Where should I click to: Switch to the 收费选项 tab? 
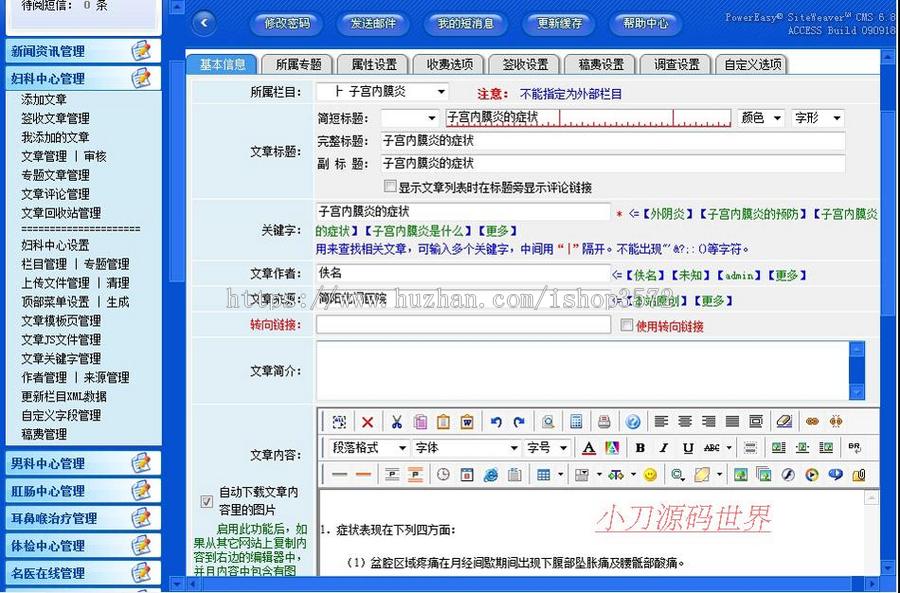click(x=451, y=63)
